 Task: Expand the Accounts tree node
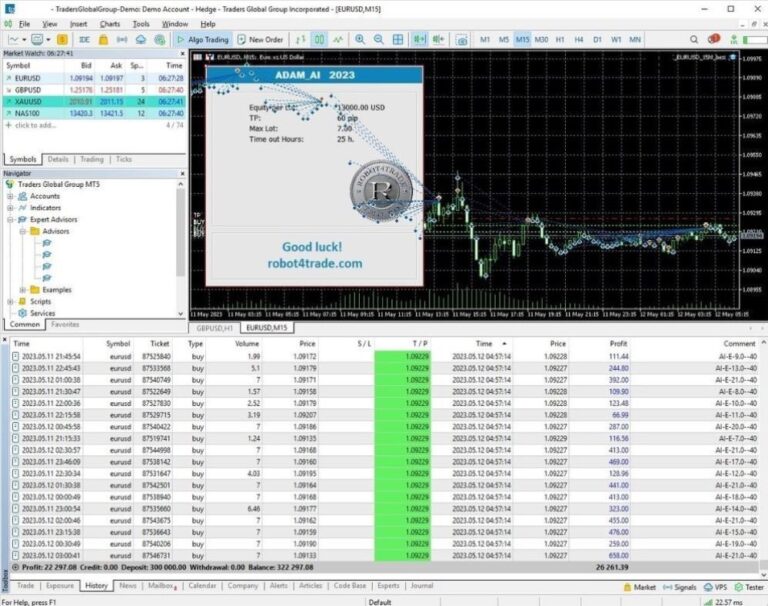tap(10, 196)
